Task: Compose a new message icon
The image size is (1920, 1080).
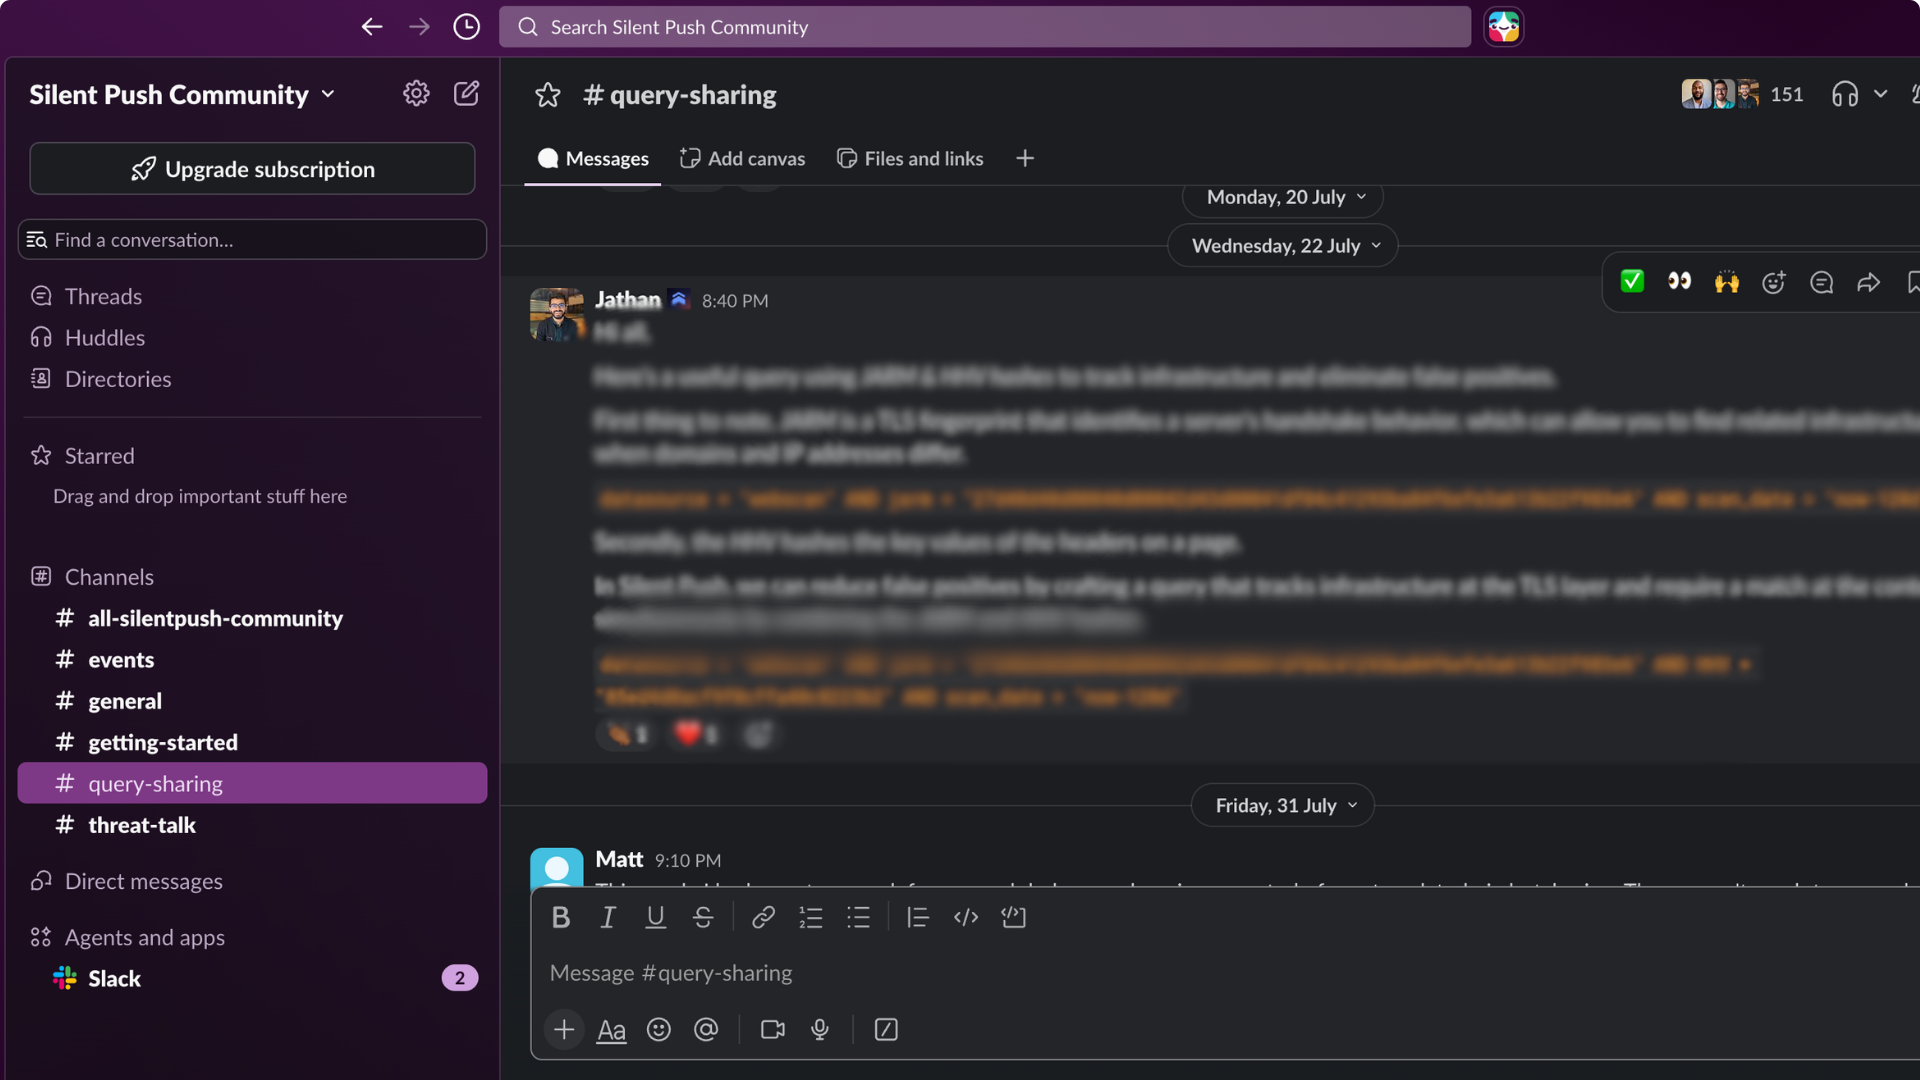Action: point(466,94)
